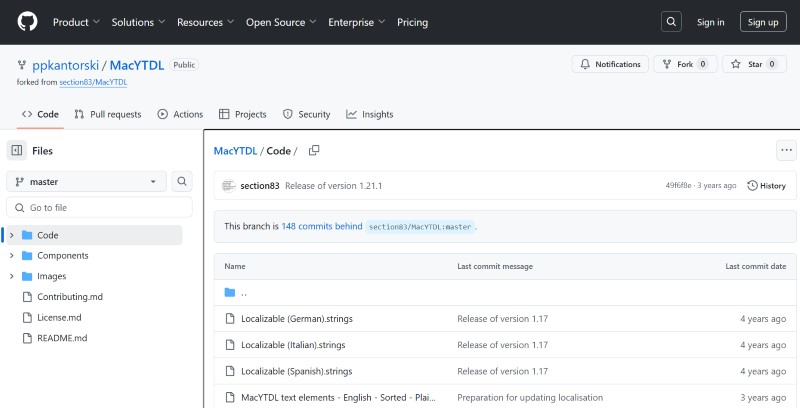
Task: Switch to the Pull requests tab
Action: click(108, 114)
